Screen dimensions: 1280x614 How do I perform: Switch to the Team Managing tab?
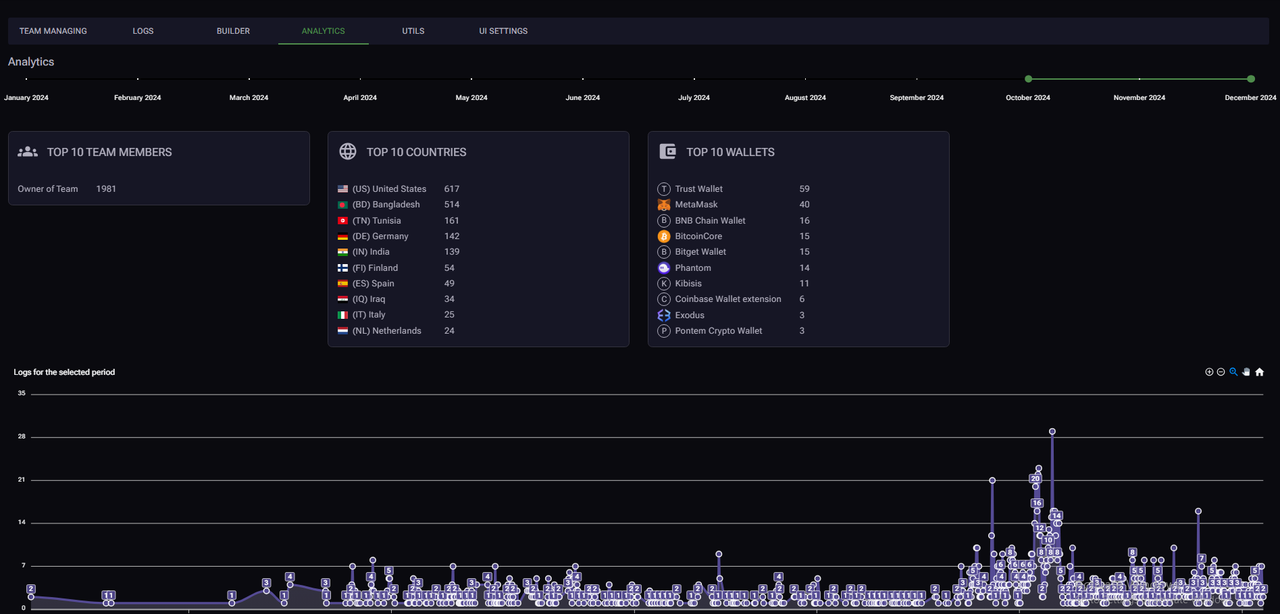pos(53,31)
